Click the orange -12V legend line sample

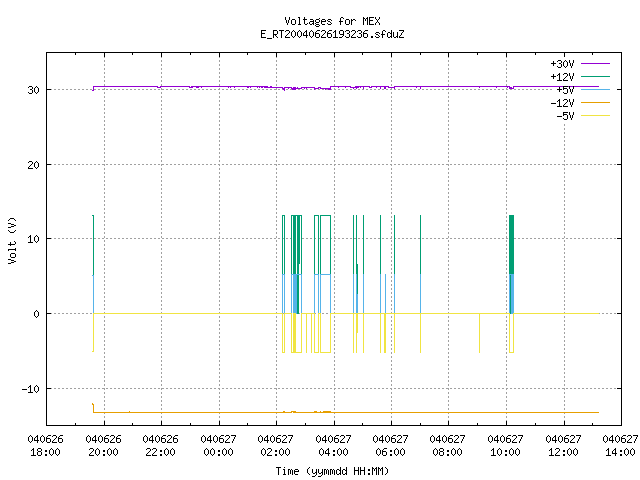pyautogui.click(x=595, y=102)
